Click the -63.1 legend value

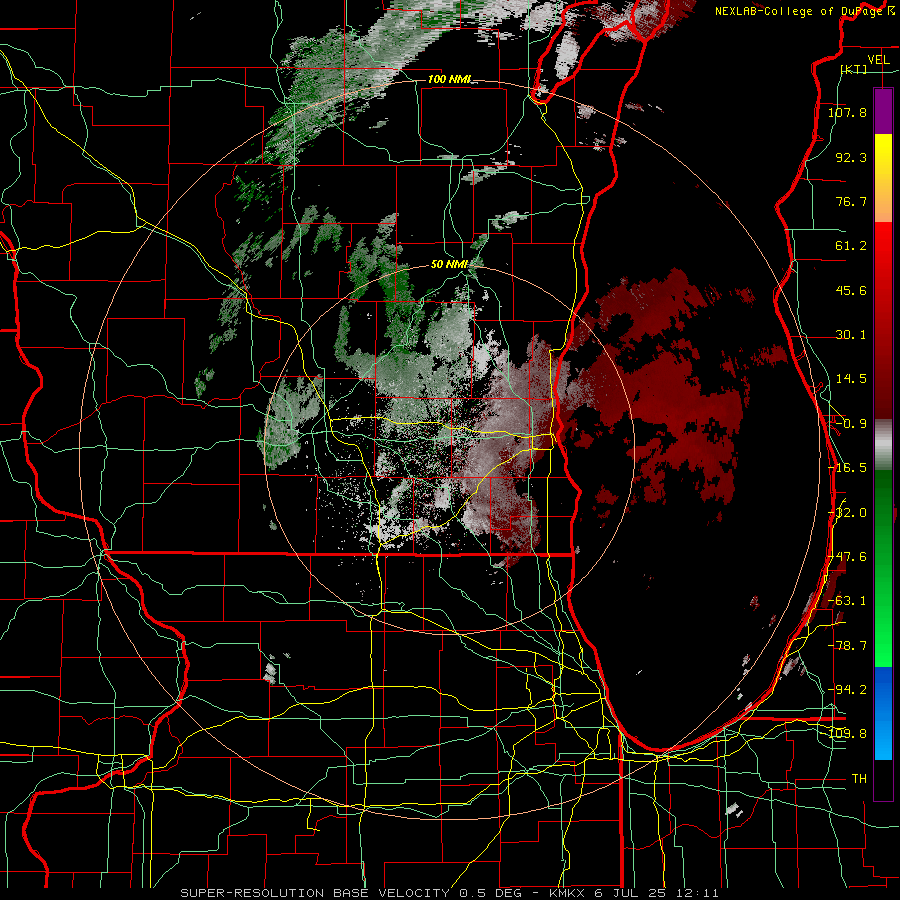847,601
